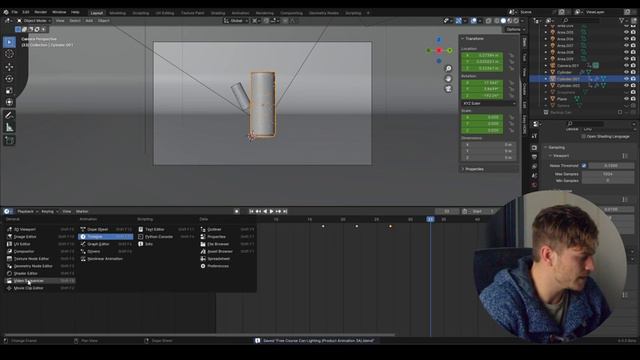
Task: Click the viewport pan hand icon
Action: pyautogui.click(x=448, y=79)
